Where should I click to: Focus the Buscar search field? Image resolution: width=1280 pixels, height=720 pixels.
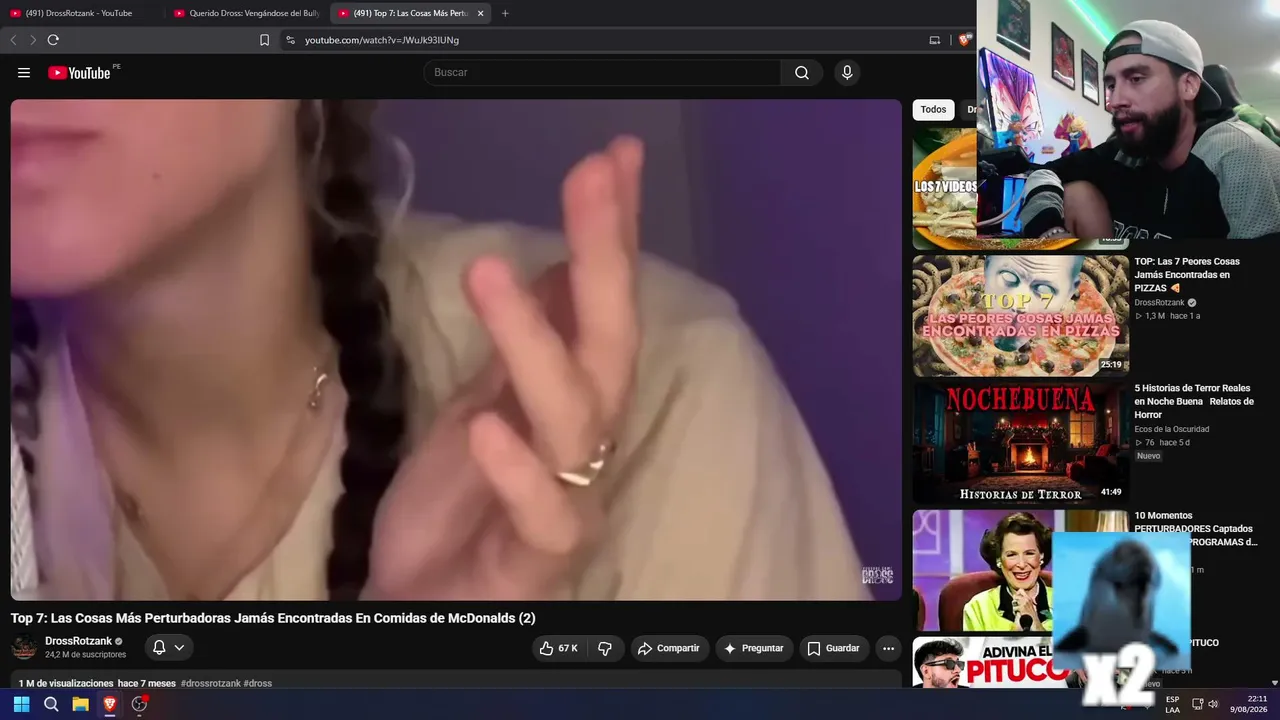pyautogui.click(x=602, y=73)
